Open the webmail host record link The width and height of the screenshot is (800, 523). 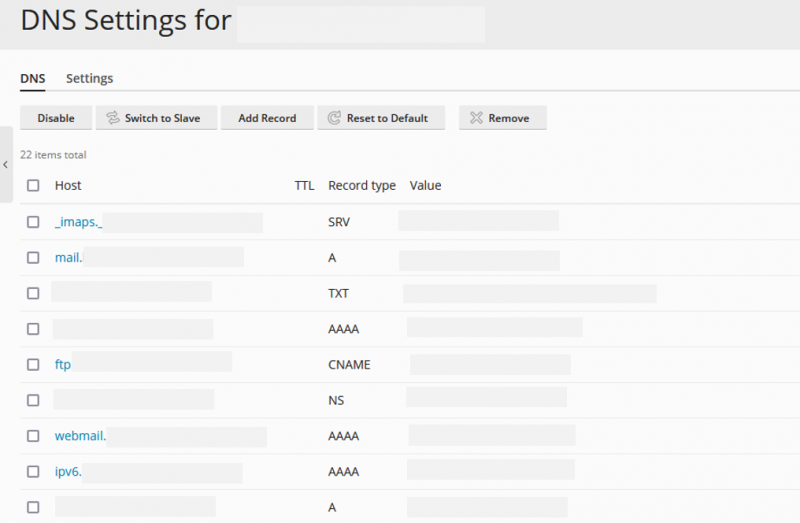pos(80,436)
